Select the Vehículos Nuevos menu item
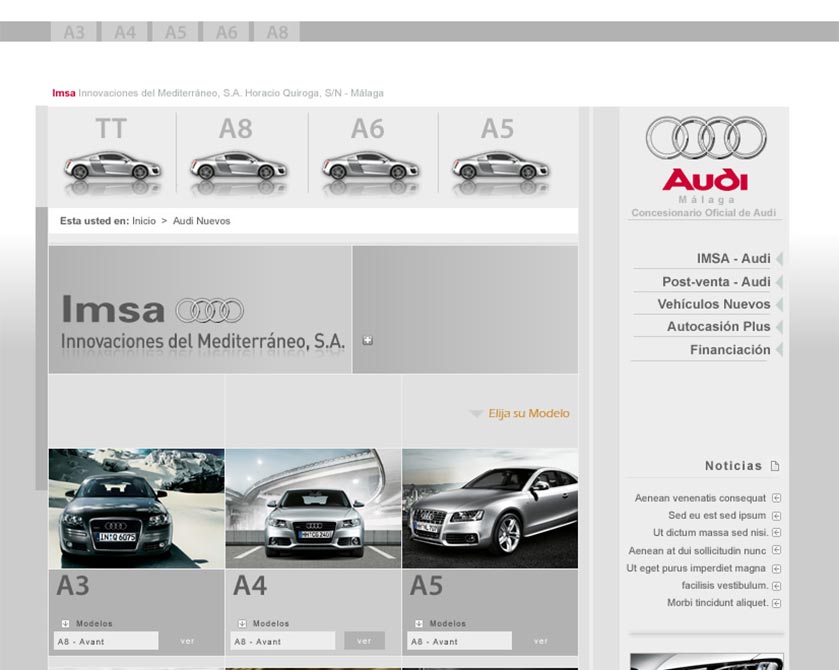This screenshot has height=670, width=839. tap(714, 304)
